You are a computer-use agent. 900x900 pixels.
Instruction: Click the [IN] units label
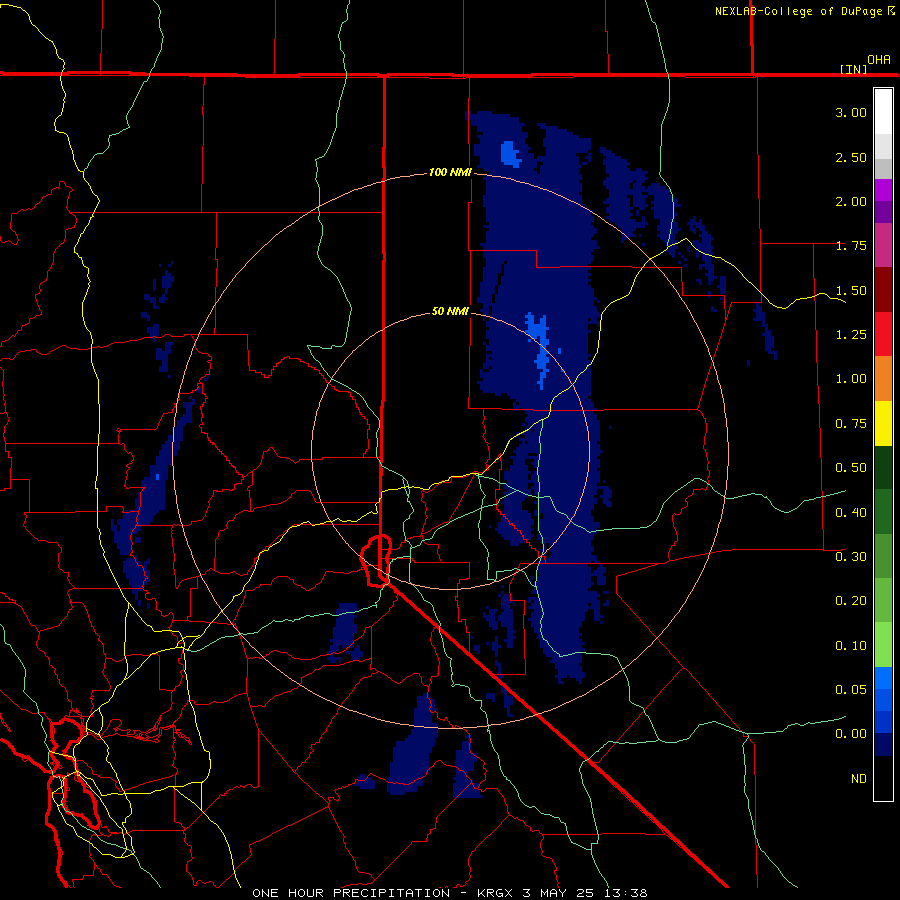(x=853, y=69)
